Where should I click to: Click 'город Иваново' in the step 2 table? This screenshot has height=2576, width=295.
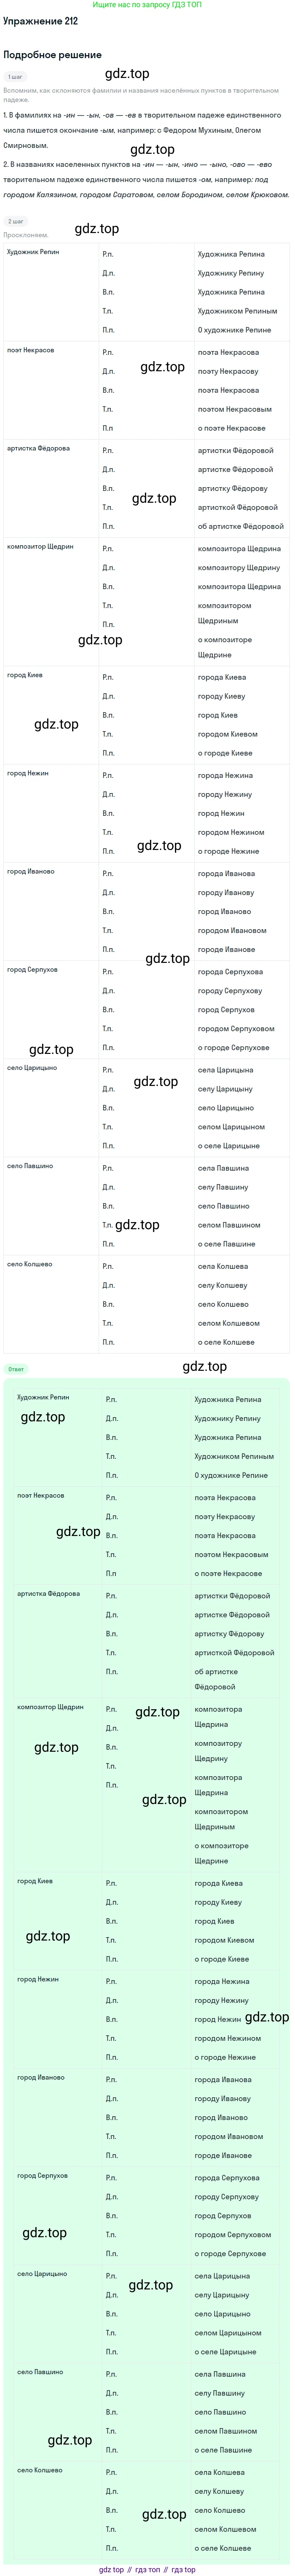31,871
